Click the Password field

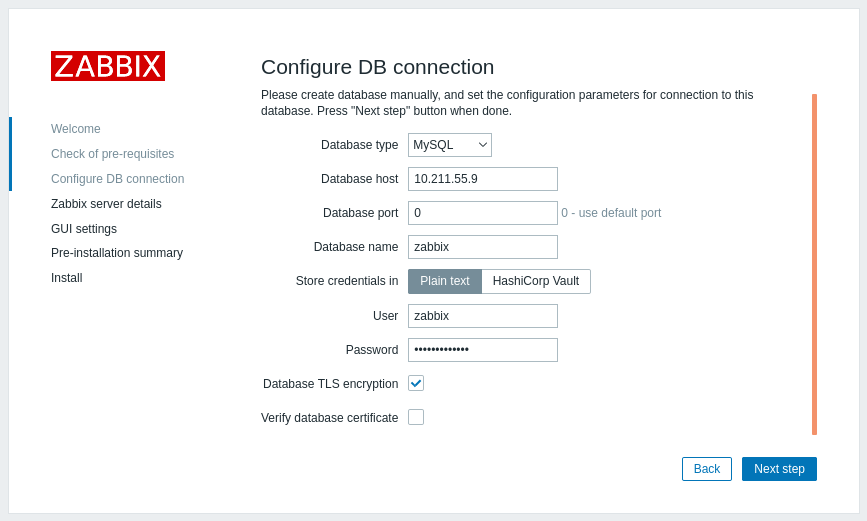[x=483, y=350]
